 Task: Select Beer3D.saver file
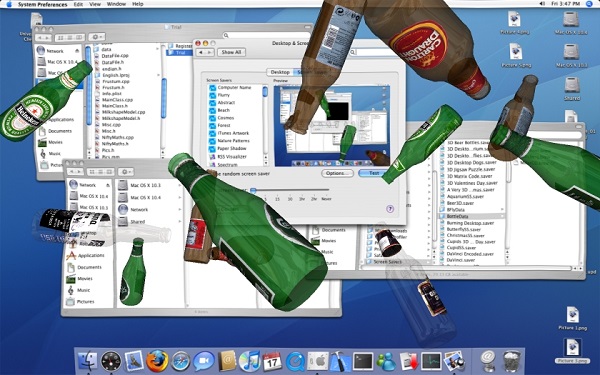460,203
